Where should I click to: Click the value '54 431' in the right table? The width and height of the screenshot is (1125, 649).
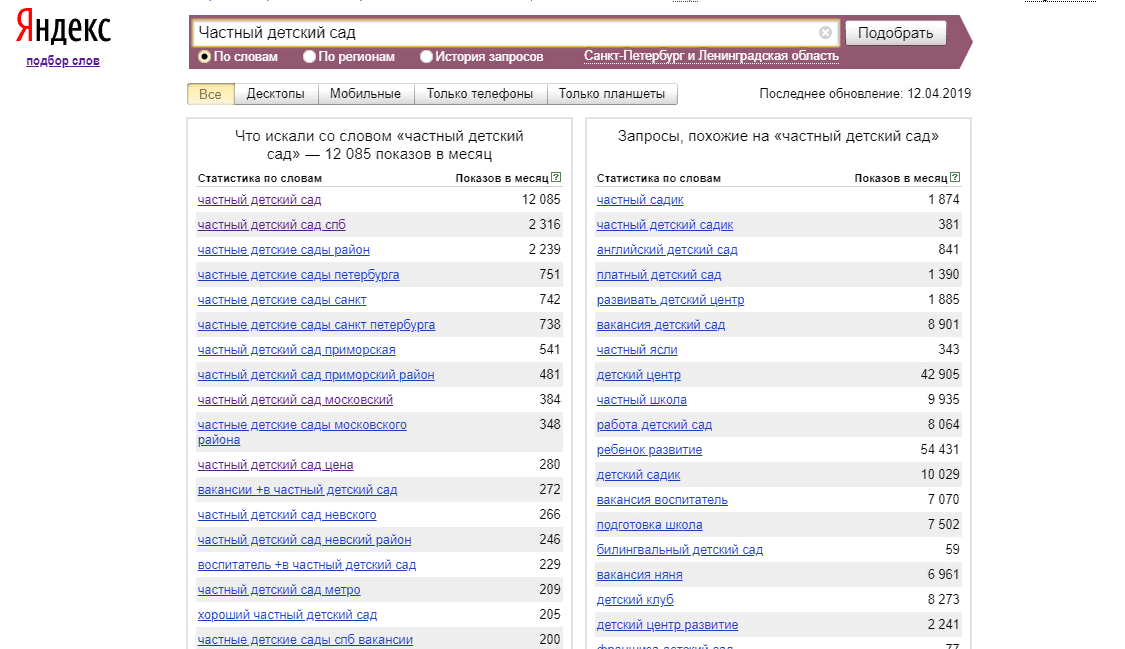940,450
